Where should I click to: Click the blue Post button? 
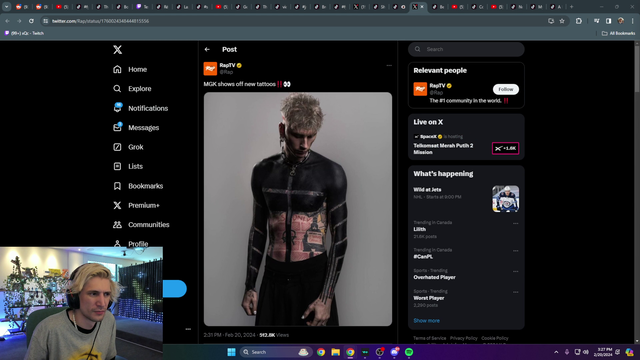175,289
